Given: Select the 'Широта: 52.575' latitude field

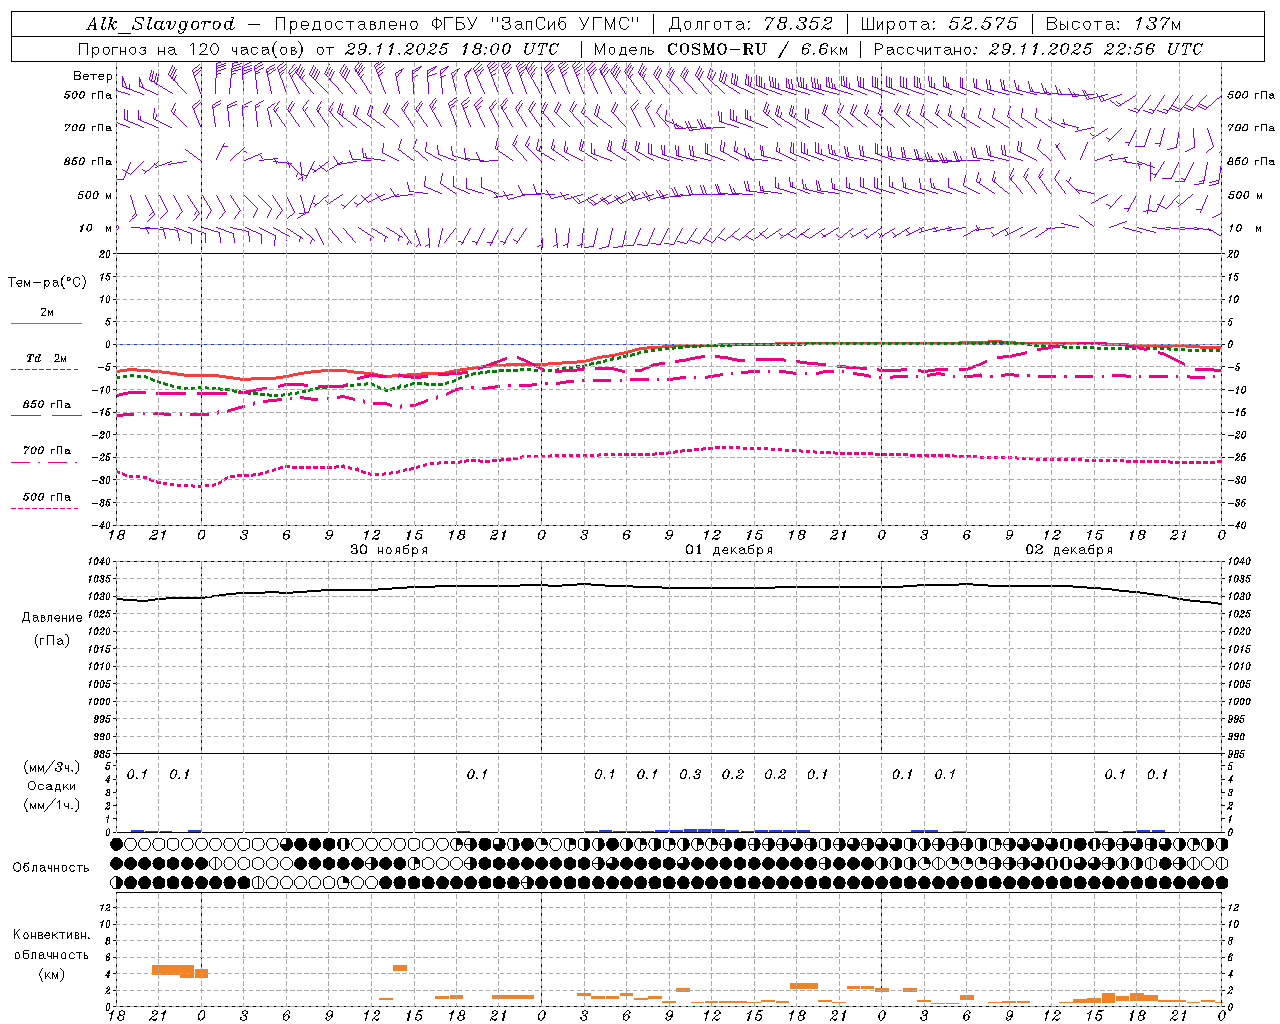Looking at the screenshot, I should click(x=939, y=24).
